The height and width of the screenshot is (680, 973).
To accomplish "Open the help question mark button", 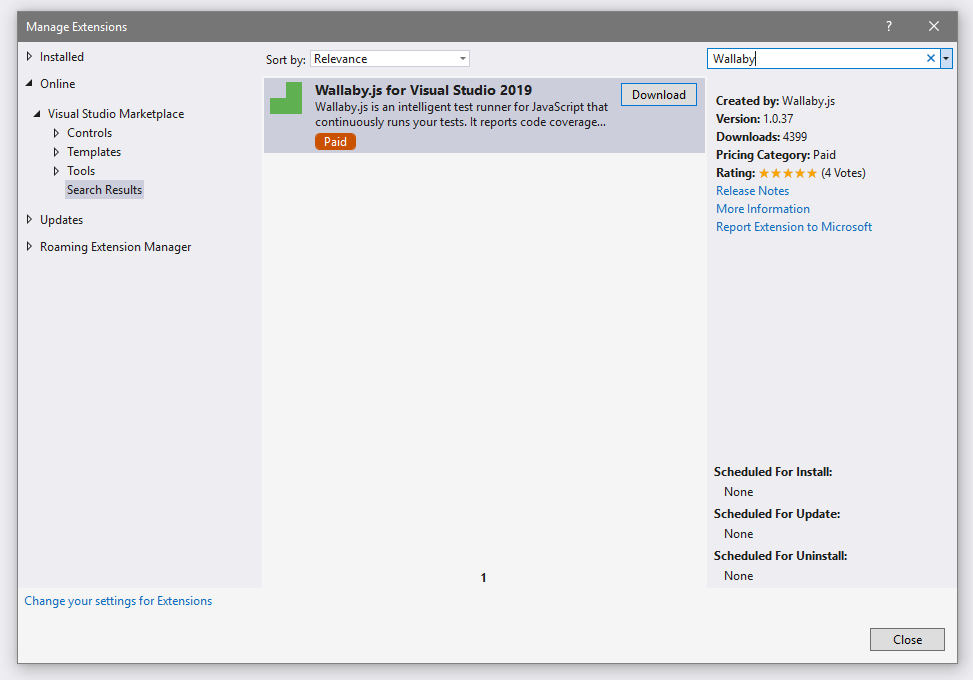I will tap(889, 26).
